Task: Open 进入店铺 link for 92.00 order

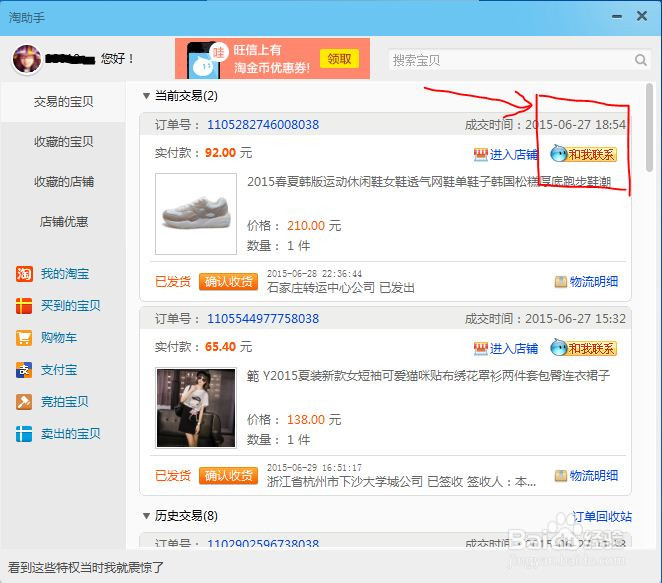Action: click(513, 155)
